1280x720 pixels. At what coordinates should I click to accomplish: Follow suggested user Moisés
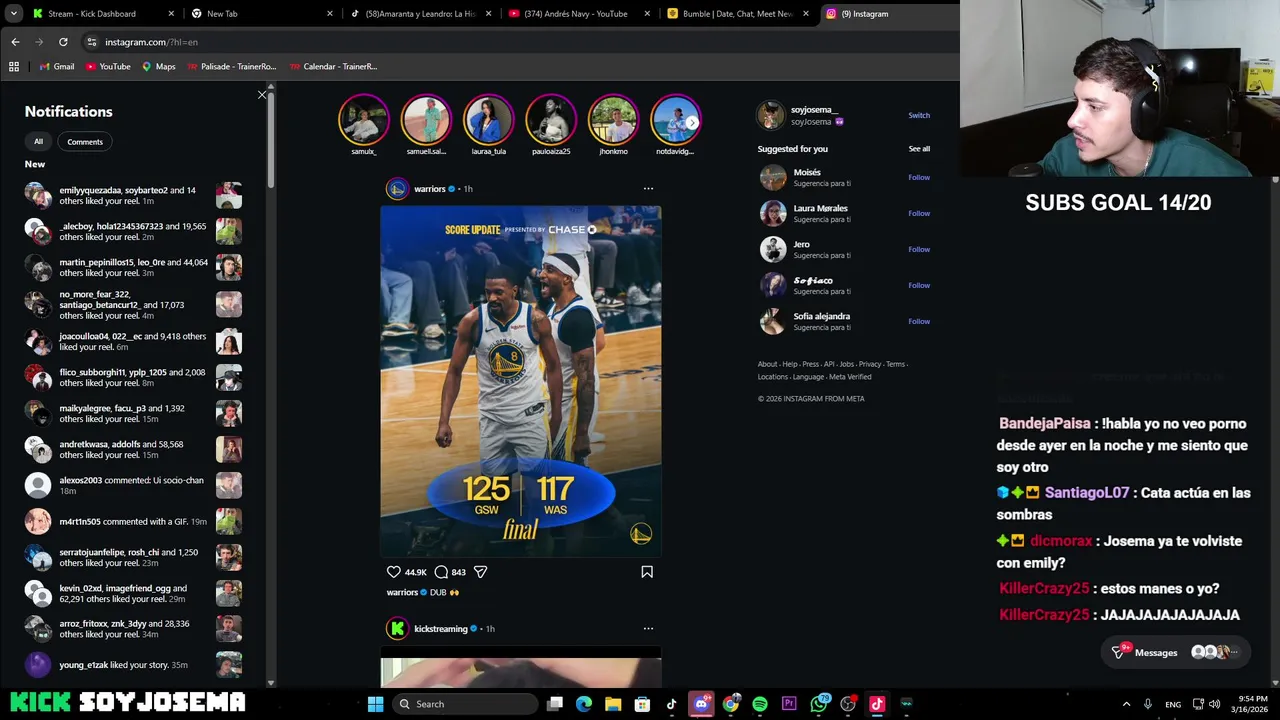(919, 177)
